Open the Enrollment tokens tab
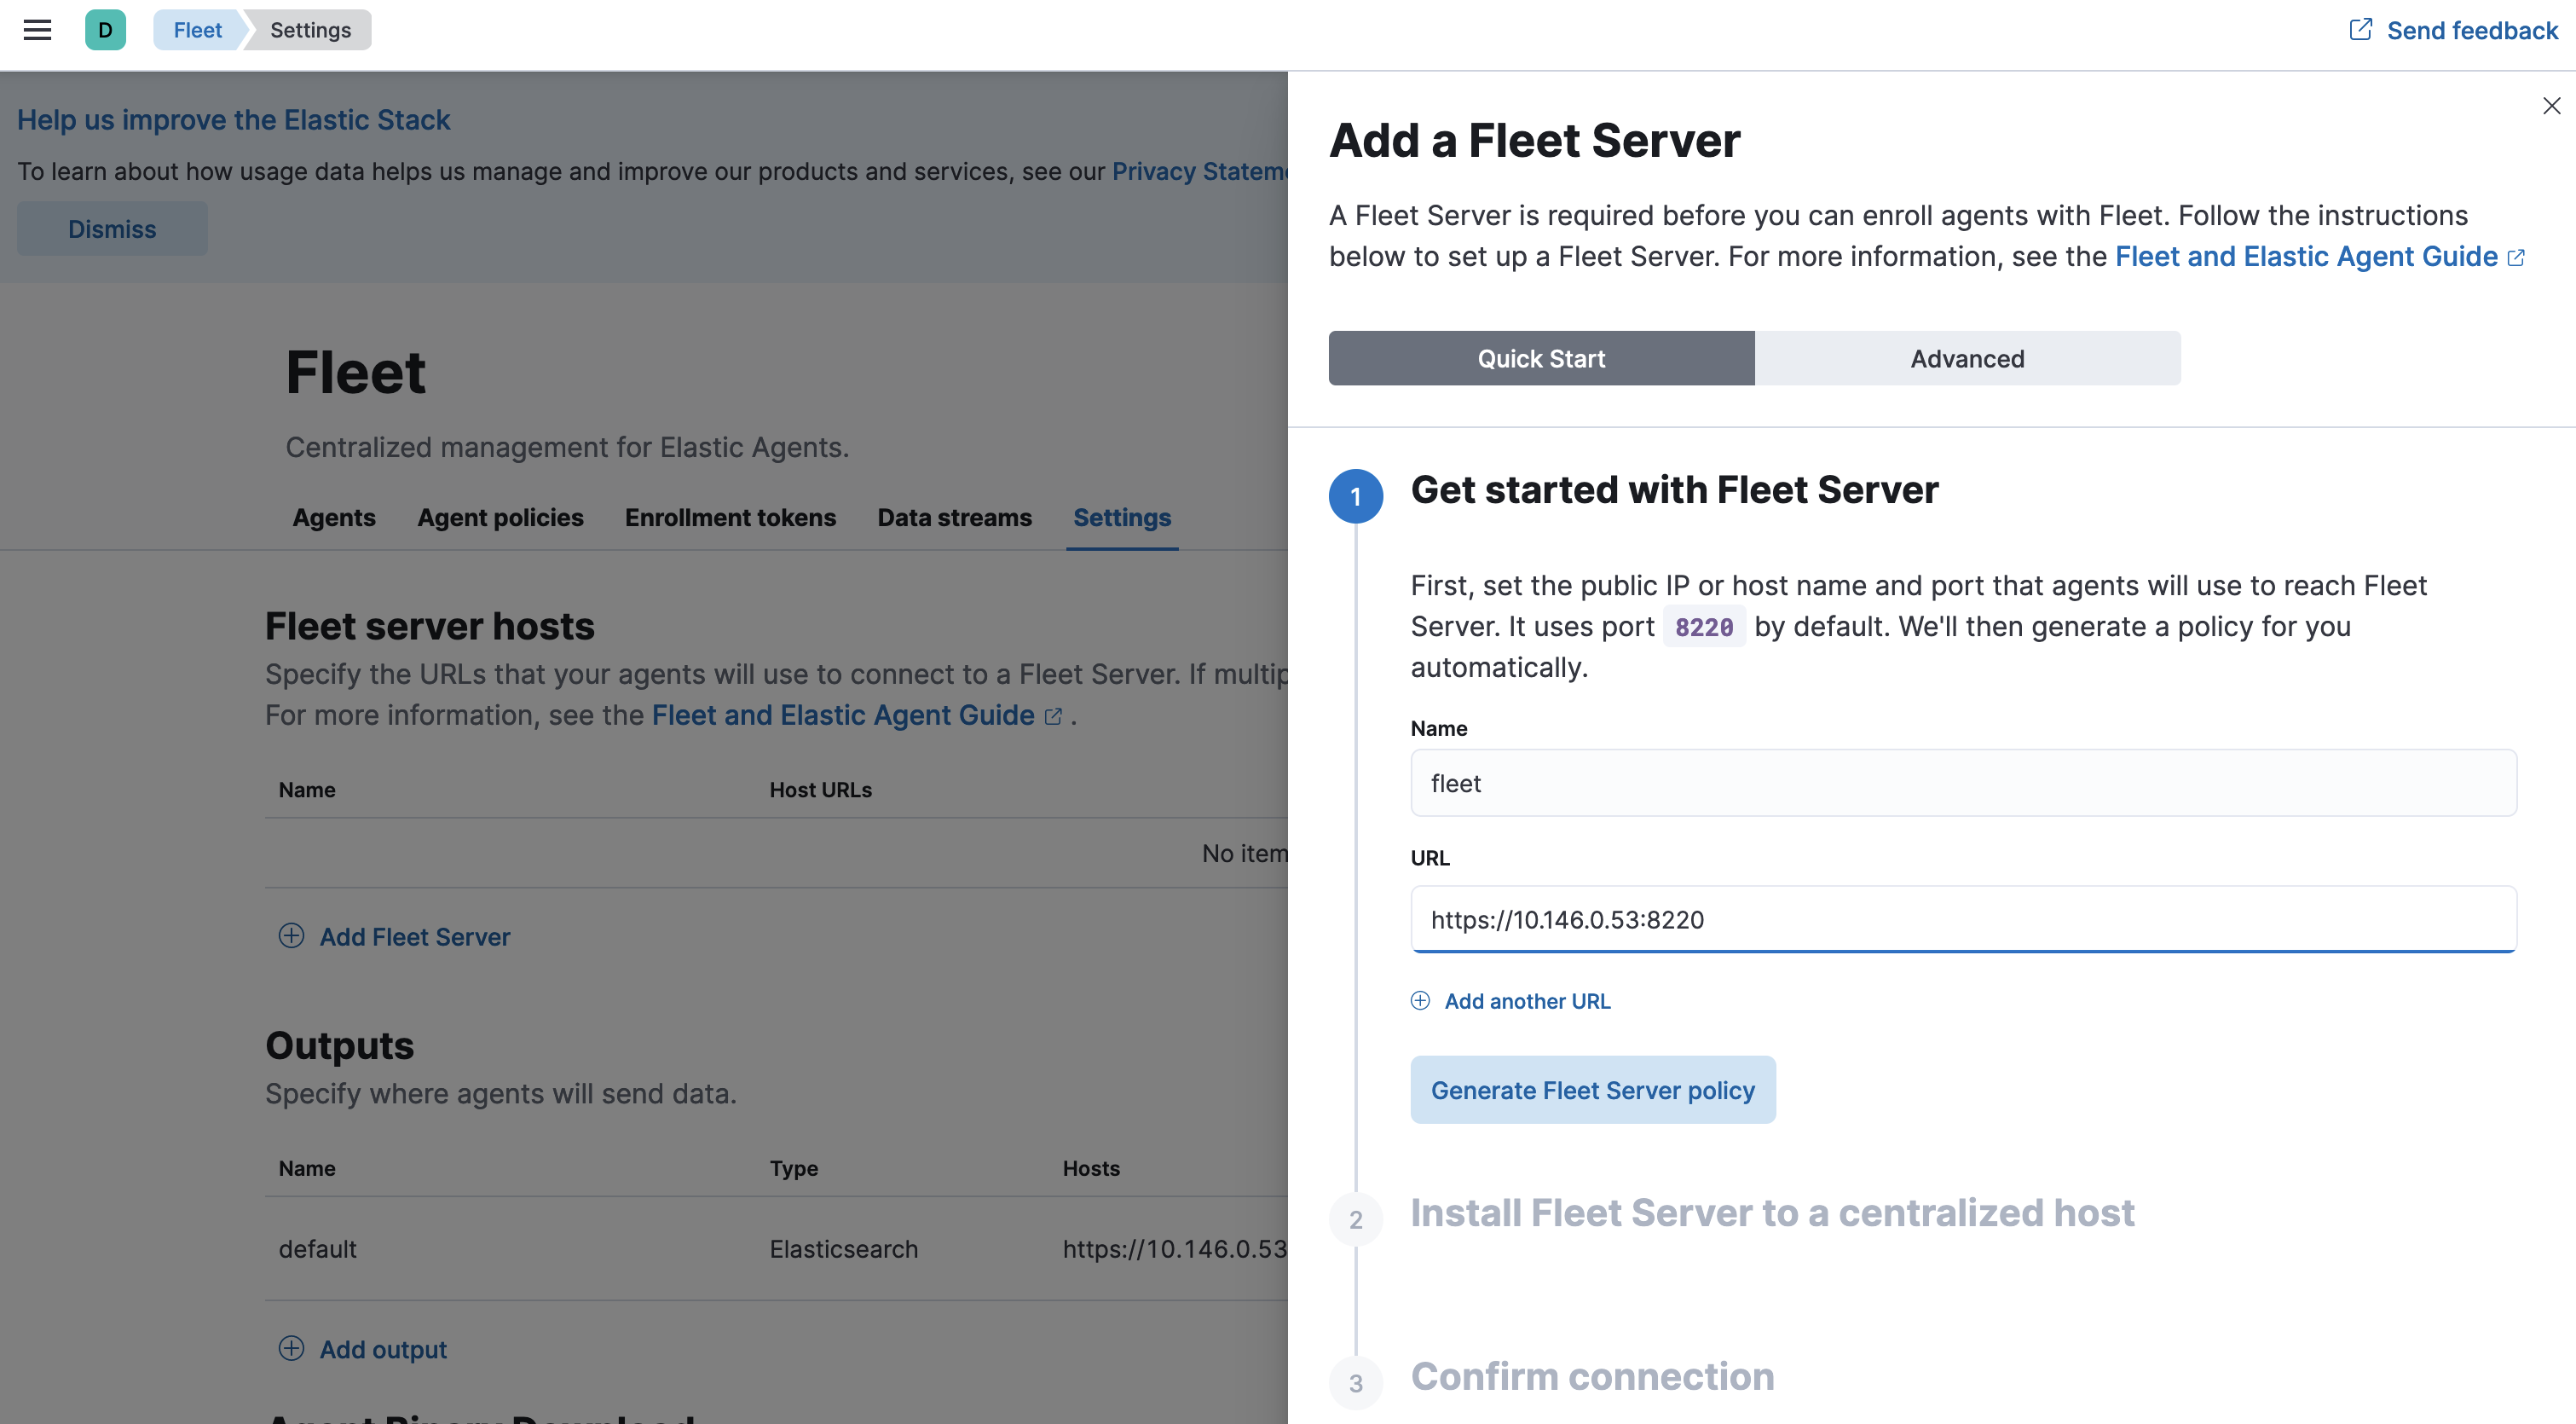This screenshot has width=2576, height=1424. 730,517
